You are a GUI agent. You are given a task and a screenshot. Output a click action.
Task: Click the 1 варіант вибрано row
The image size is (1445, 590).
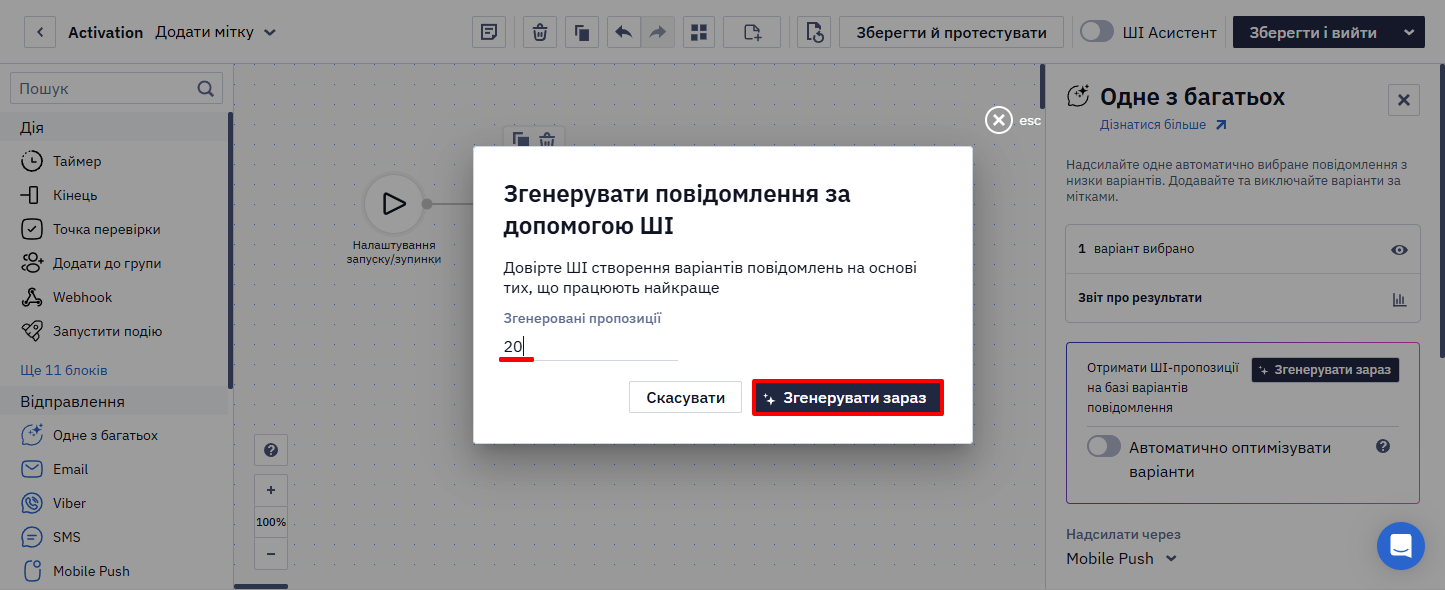click(x=1243, y=249)
